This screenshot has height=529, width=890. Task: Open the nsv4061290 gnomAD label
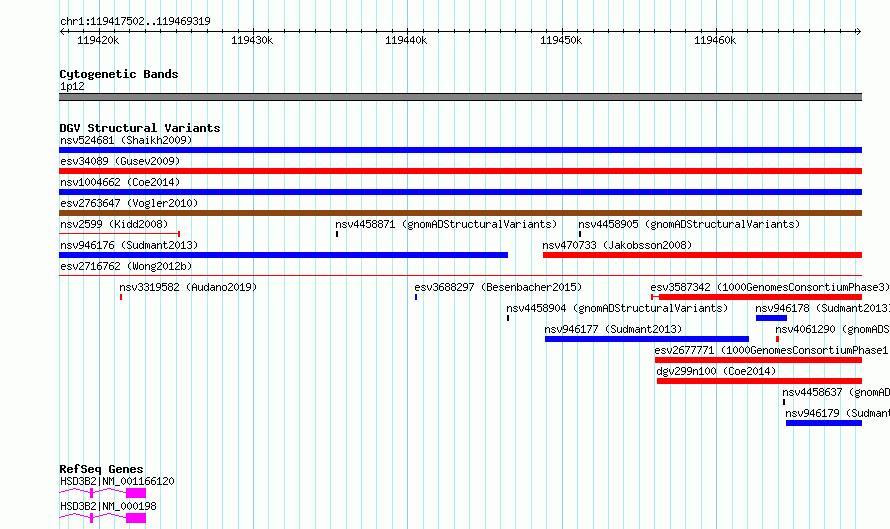point(833,329)
